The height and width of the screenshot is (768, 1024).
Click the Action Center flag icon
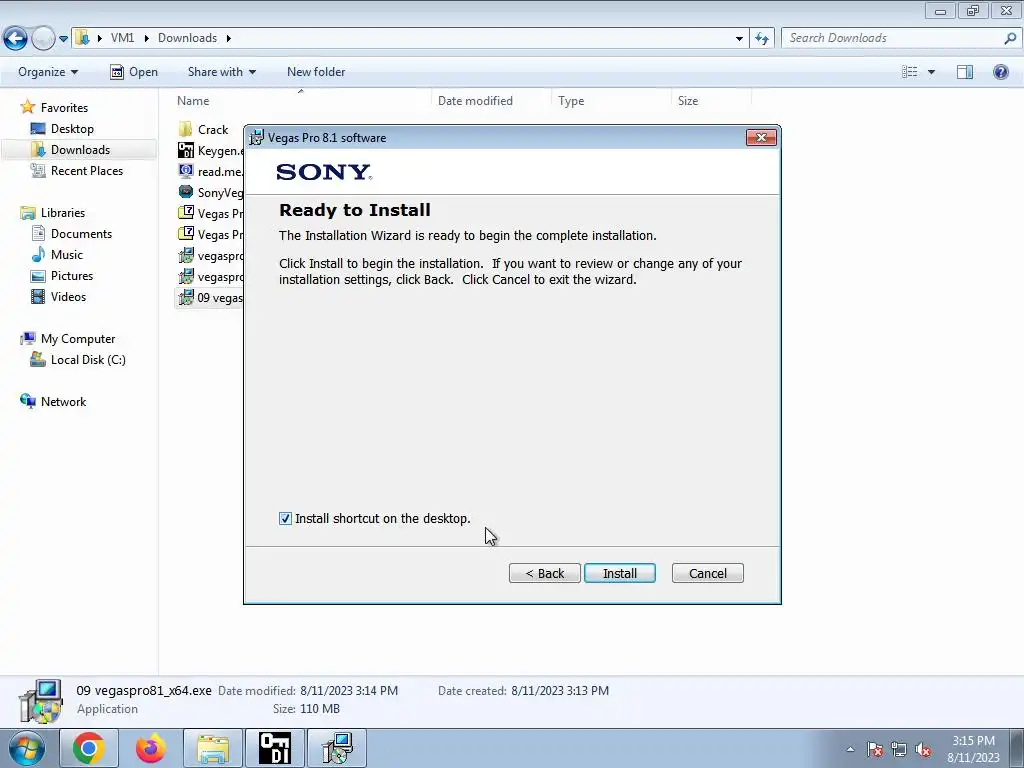874,750
